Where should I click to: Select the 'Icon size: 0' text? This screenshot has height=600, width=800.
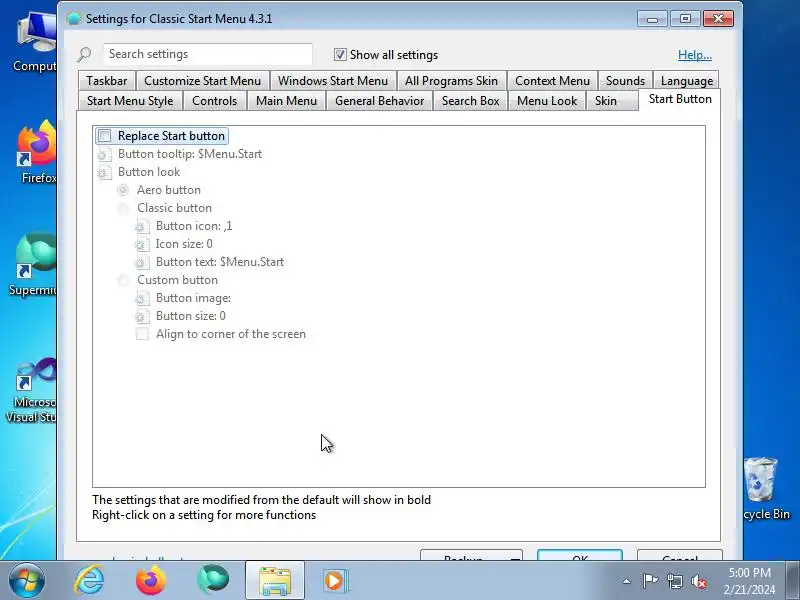coord(184,244)
